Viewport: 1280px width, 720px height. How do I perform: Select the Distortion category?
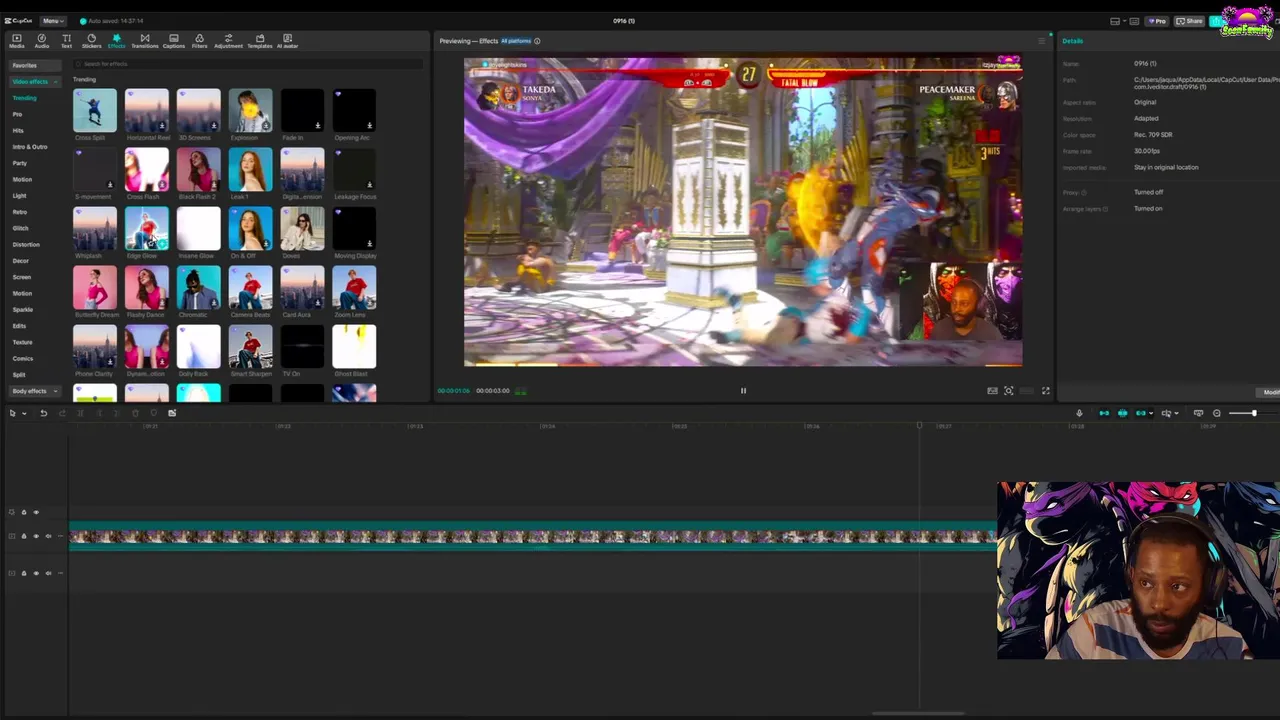tap(26, 244)
